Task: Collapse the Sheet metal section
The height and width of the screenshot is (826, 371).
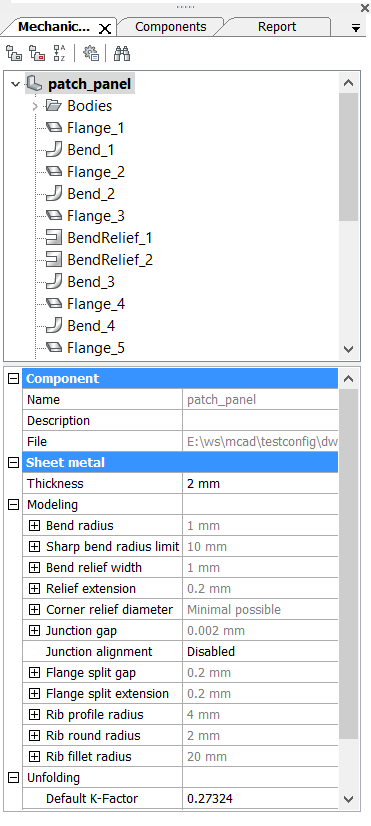Action: point(14,463)
